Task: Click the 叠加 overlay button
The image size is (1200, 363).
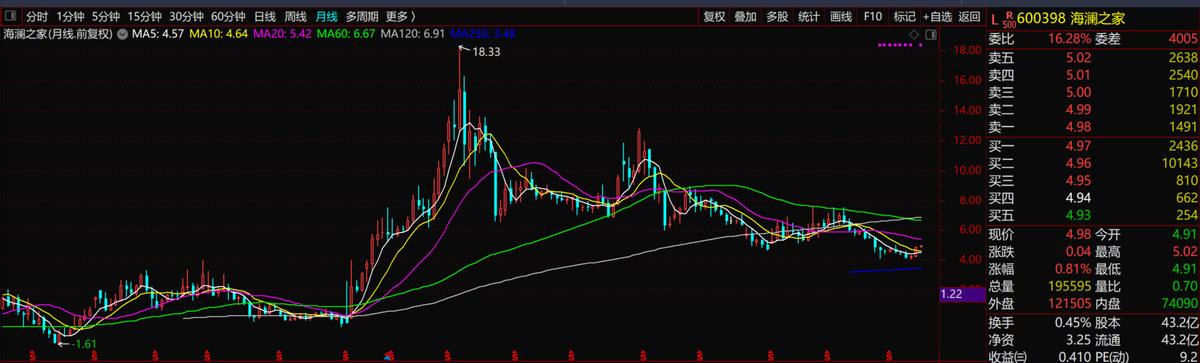Action: click(x=745, y=16)
